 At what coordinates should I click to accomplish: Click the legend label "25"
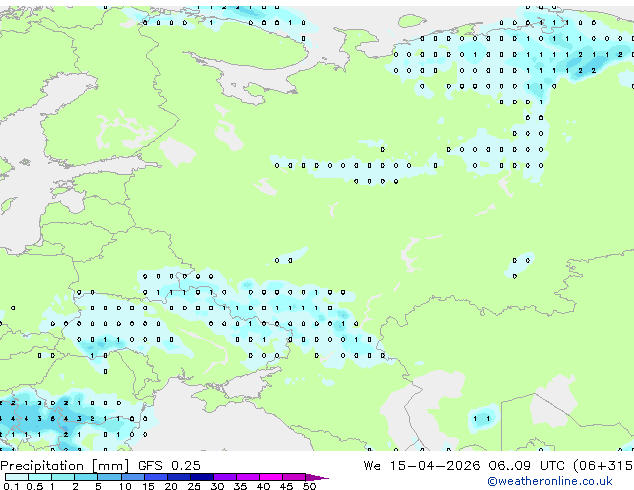(194, 486)
